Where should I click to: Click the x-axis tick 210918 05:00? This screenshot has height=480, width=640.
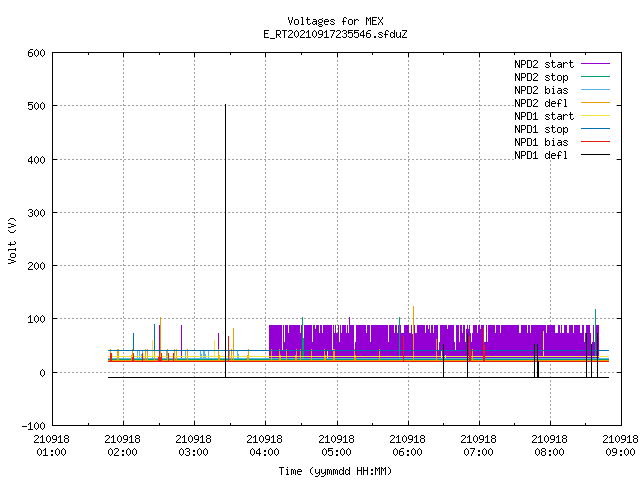tap(336, 446)
